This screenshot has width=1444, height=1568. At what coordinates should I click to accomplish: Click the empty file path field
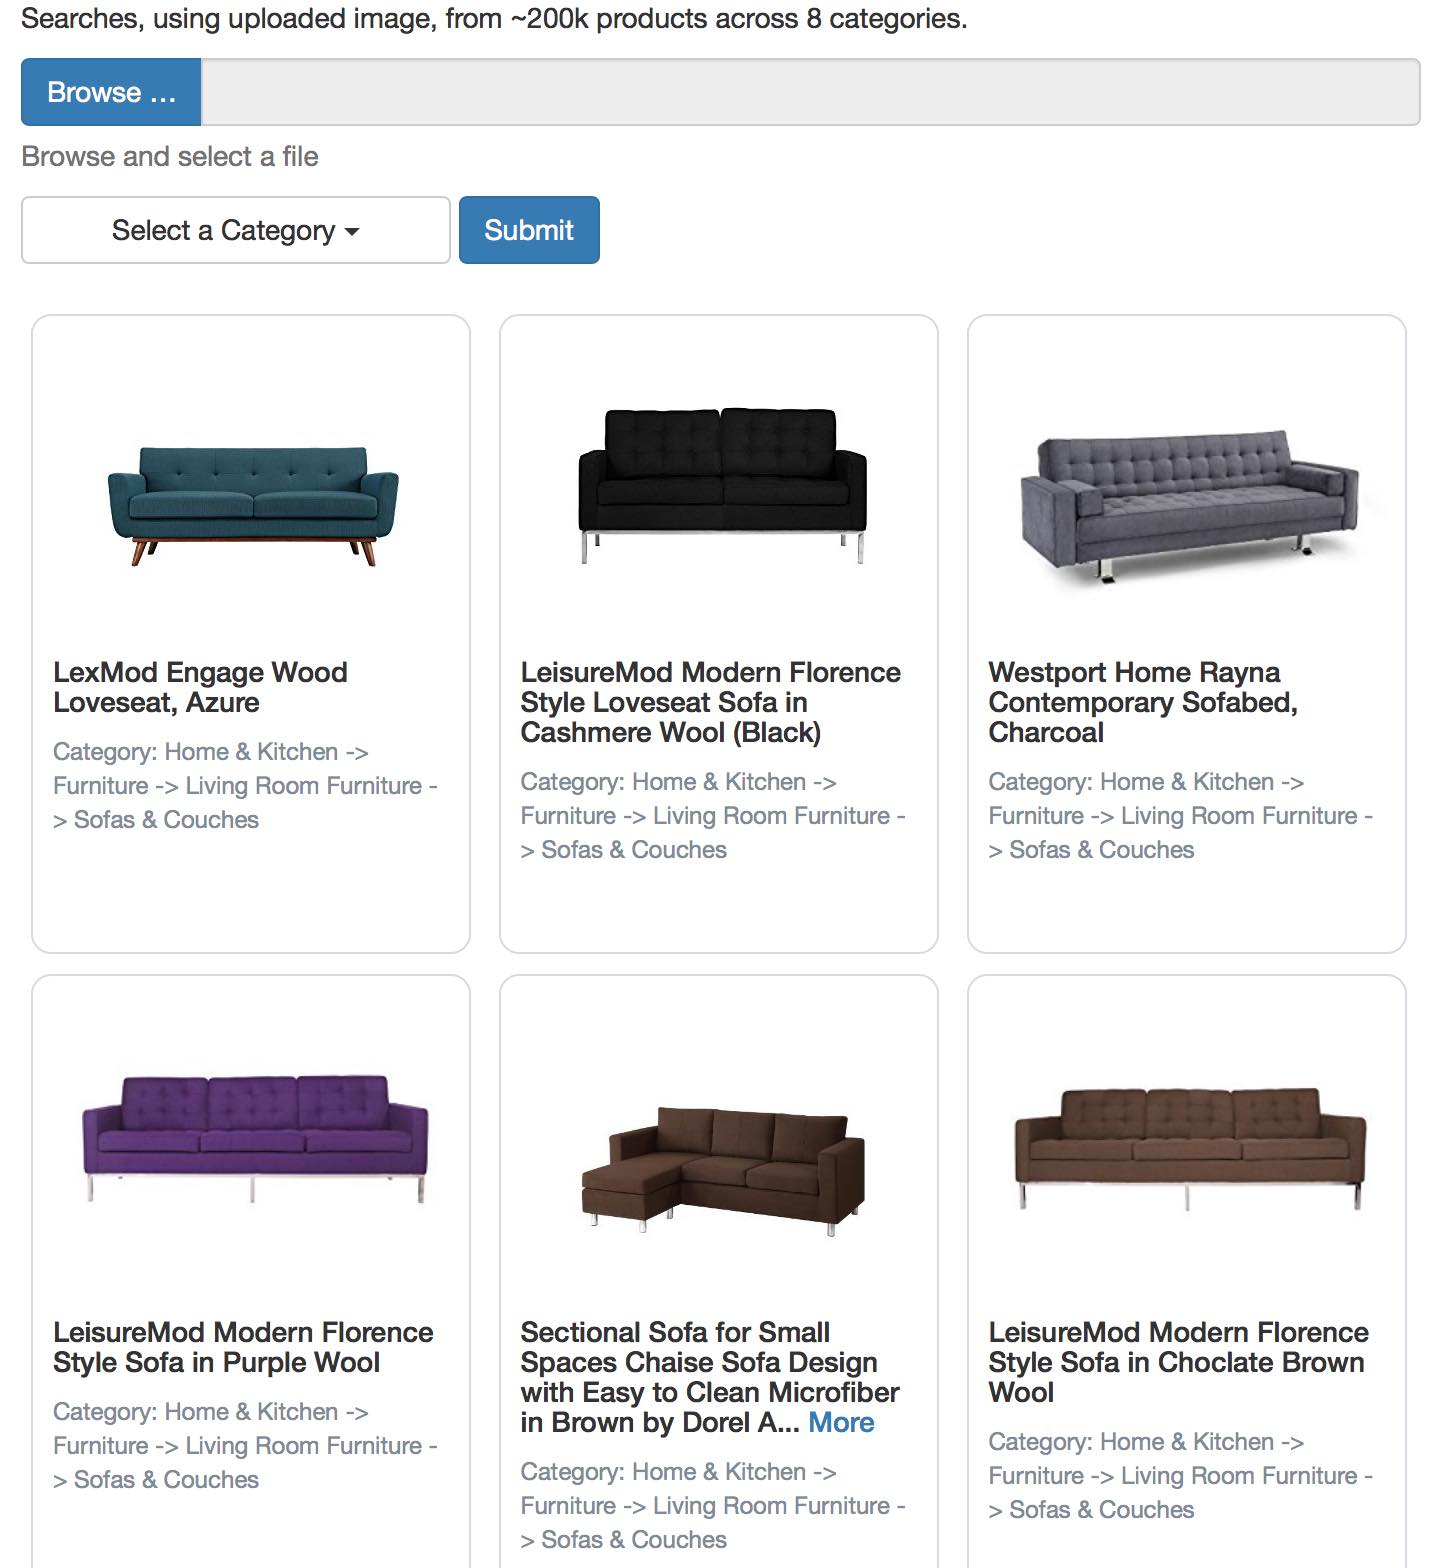(810, 92)
